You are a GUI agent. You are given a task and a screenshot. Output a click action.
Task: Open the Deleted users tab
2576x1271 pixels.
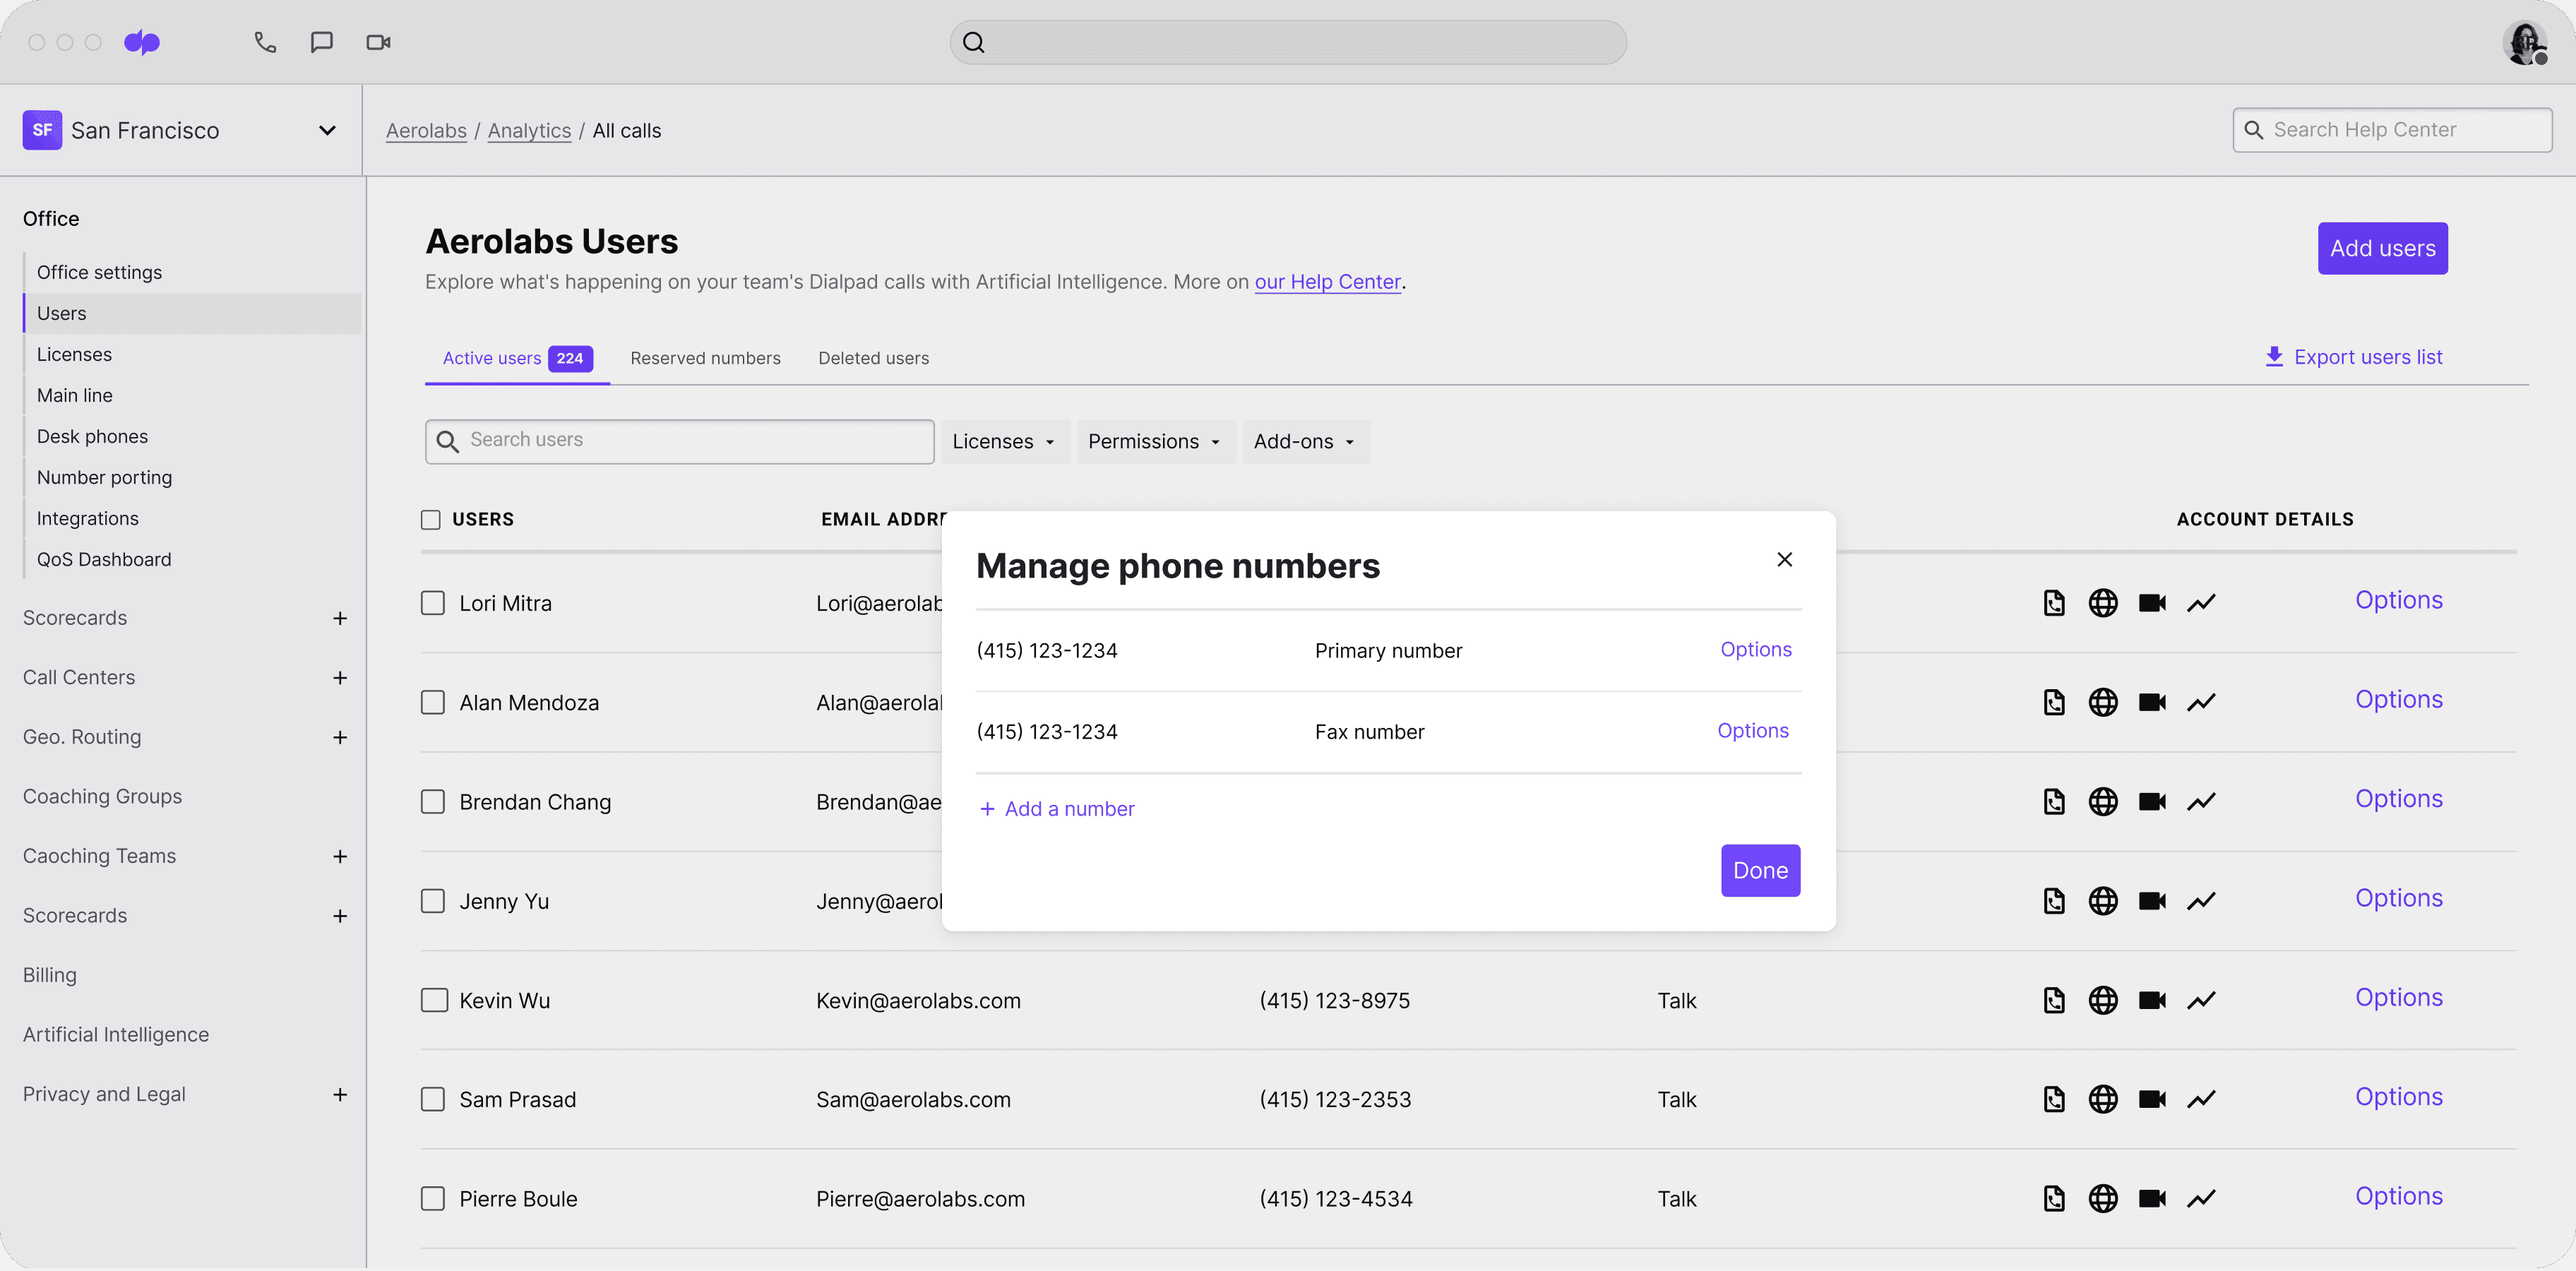pyautogui.click(x=873, y=358)
